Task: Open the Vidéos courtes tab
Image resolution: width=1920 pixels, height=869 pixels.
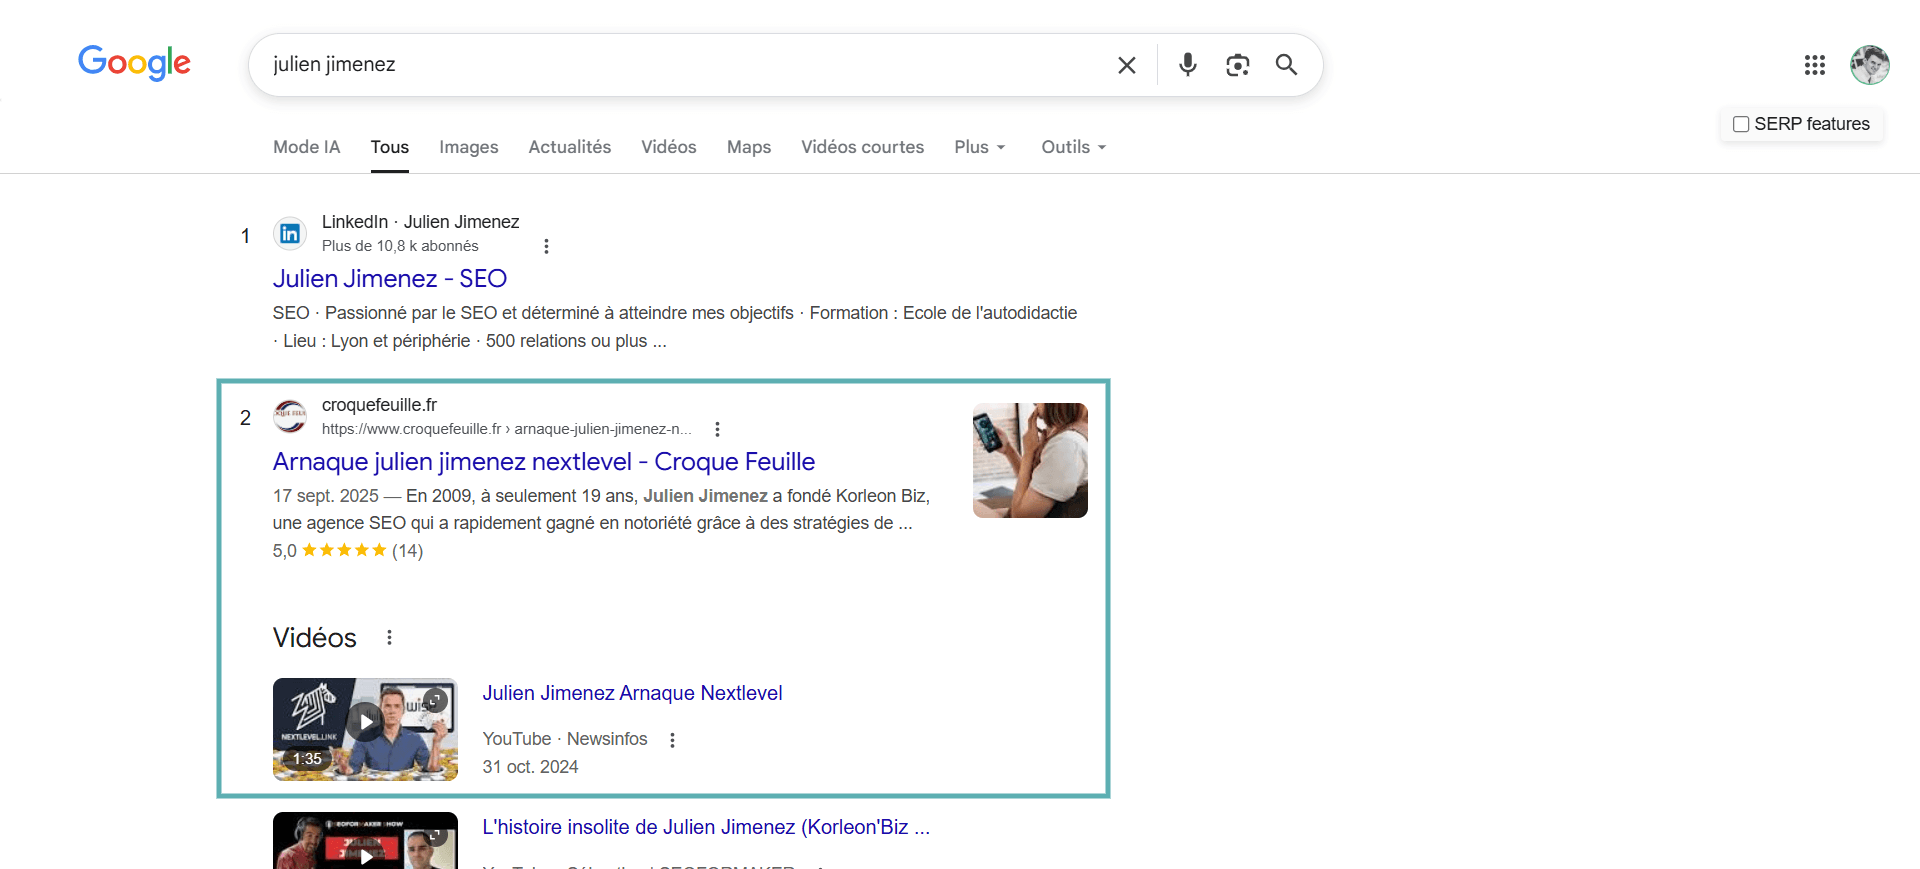Action: (x=862, y=147)
